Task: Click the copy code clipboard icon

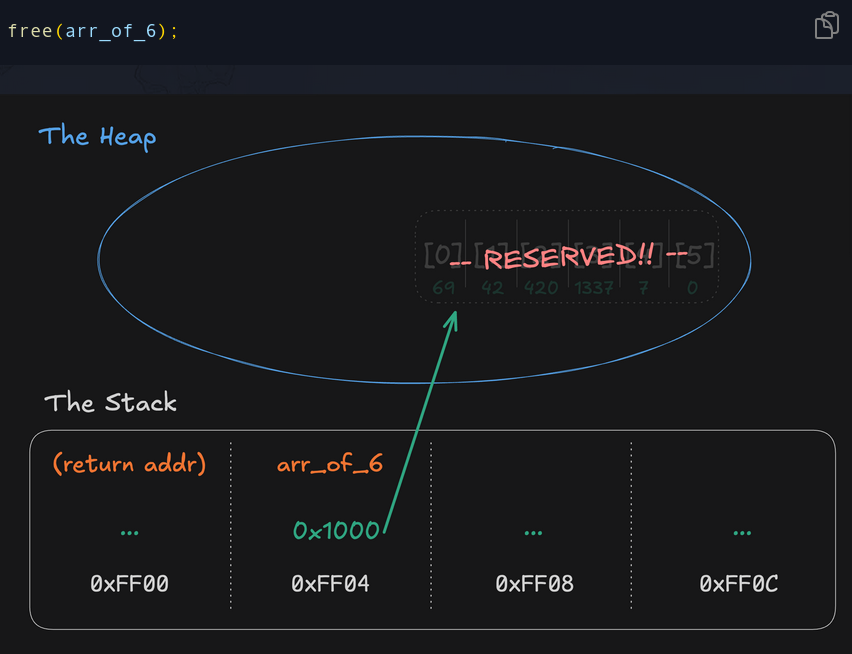Action: tap(826, 25)
